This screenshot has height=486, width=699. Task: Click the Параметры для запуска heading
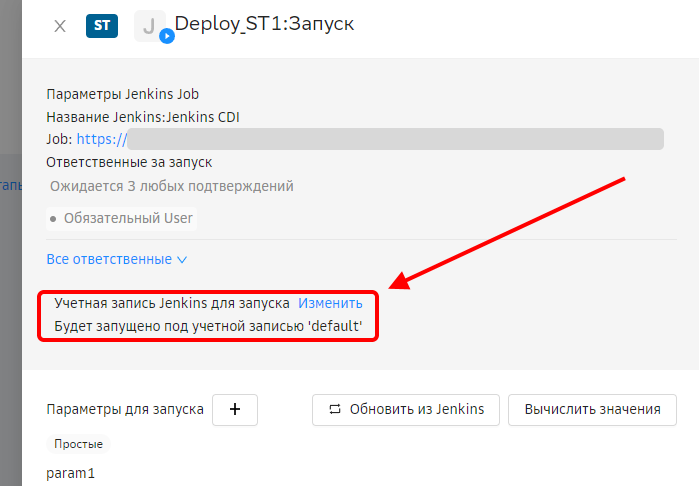pyautogui.click(x=125, y=409)
